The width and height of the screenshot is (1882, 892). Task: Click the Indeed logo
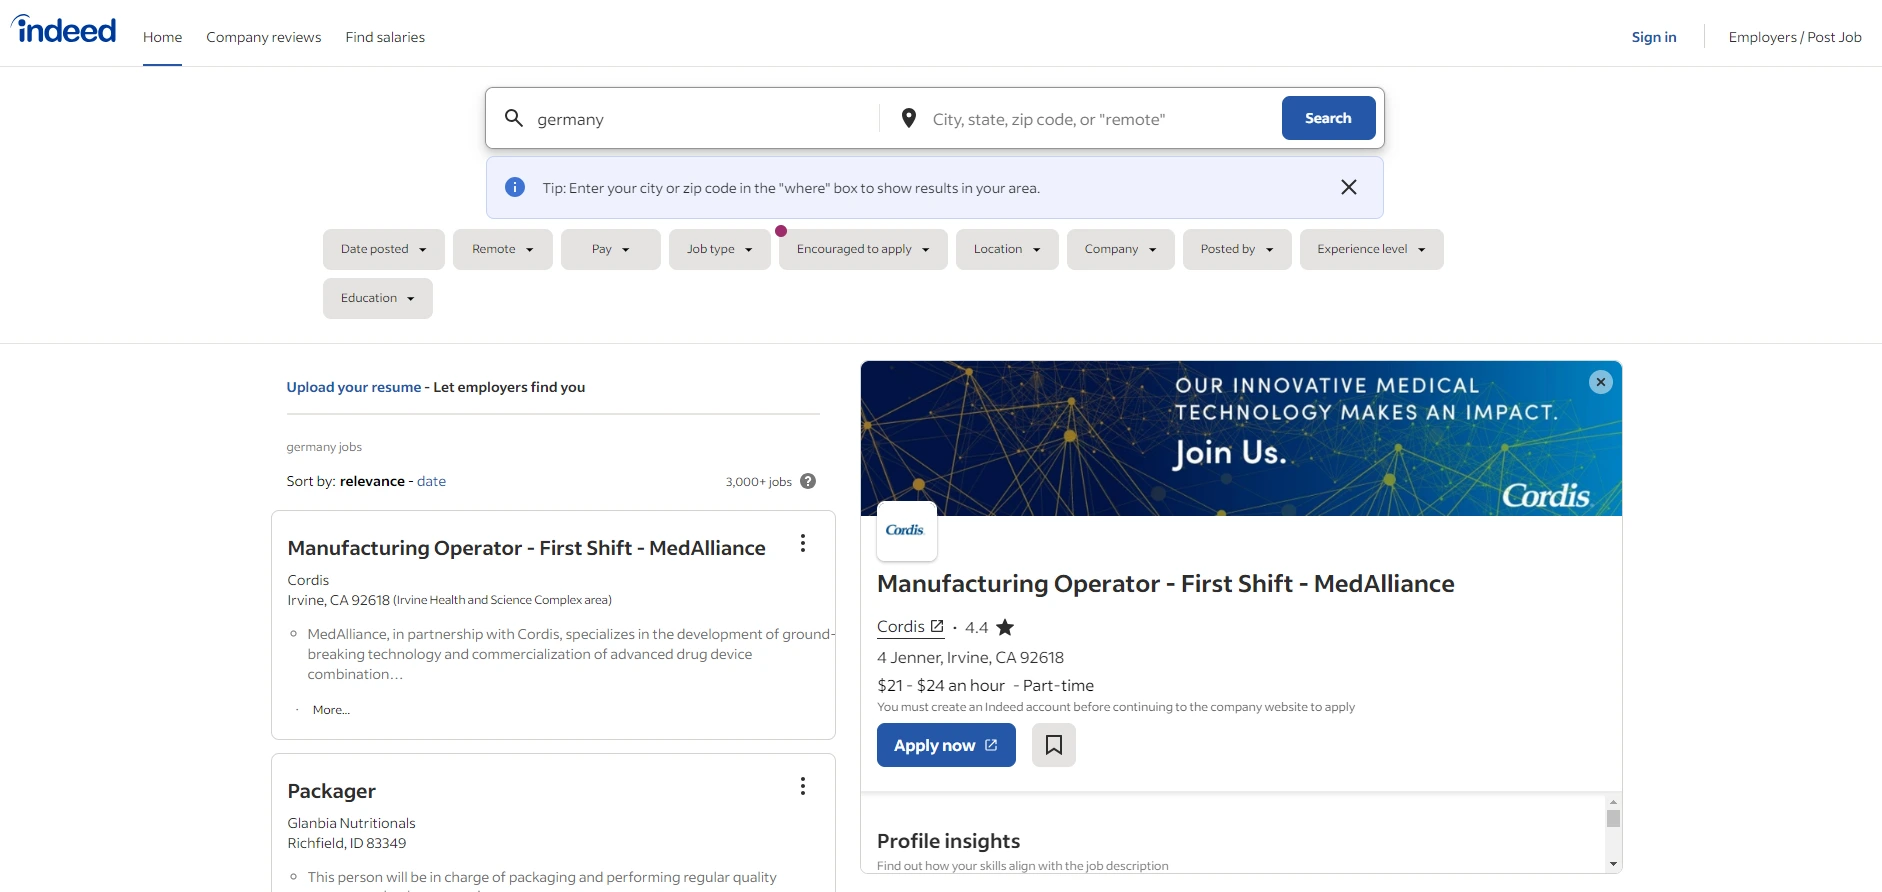pos(64,30)
